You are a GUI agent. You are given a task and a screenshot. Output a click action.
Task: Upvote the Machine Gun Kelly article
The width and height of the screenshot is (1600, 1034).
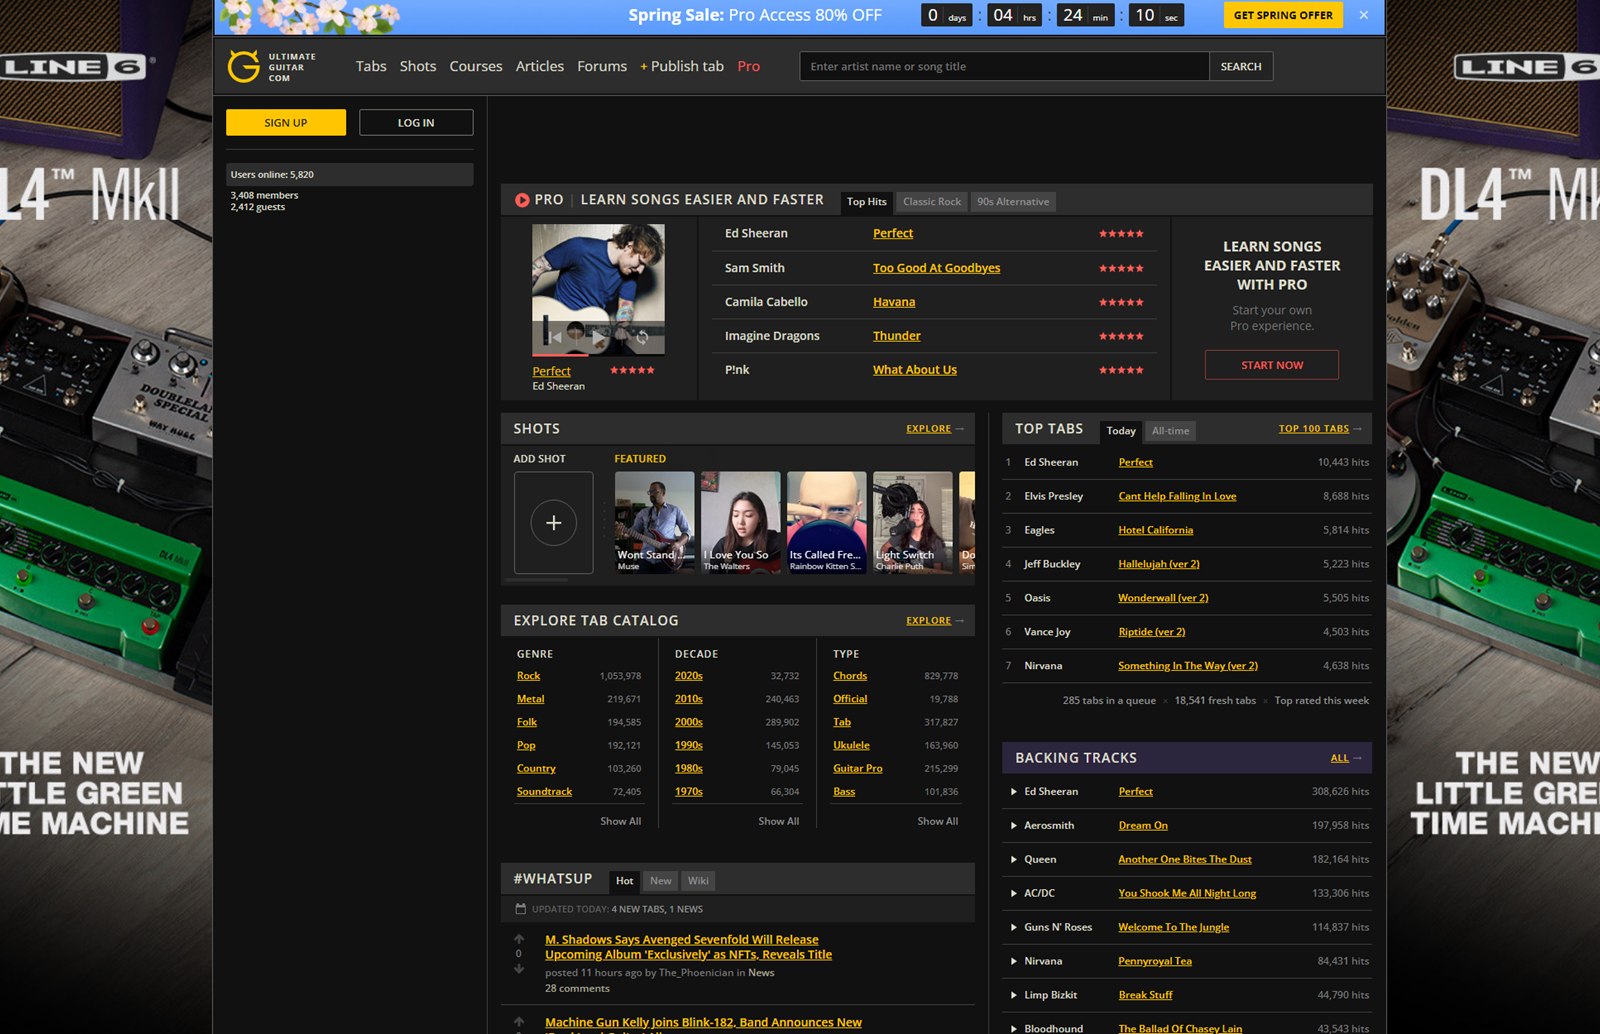point(519,1022)
